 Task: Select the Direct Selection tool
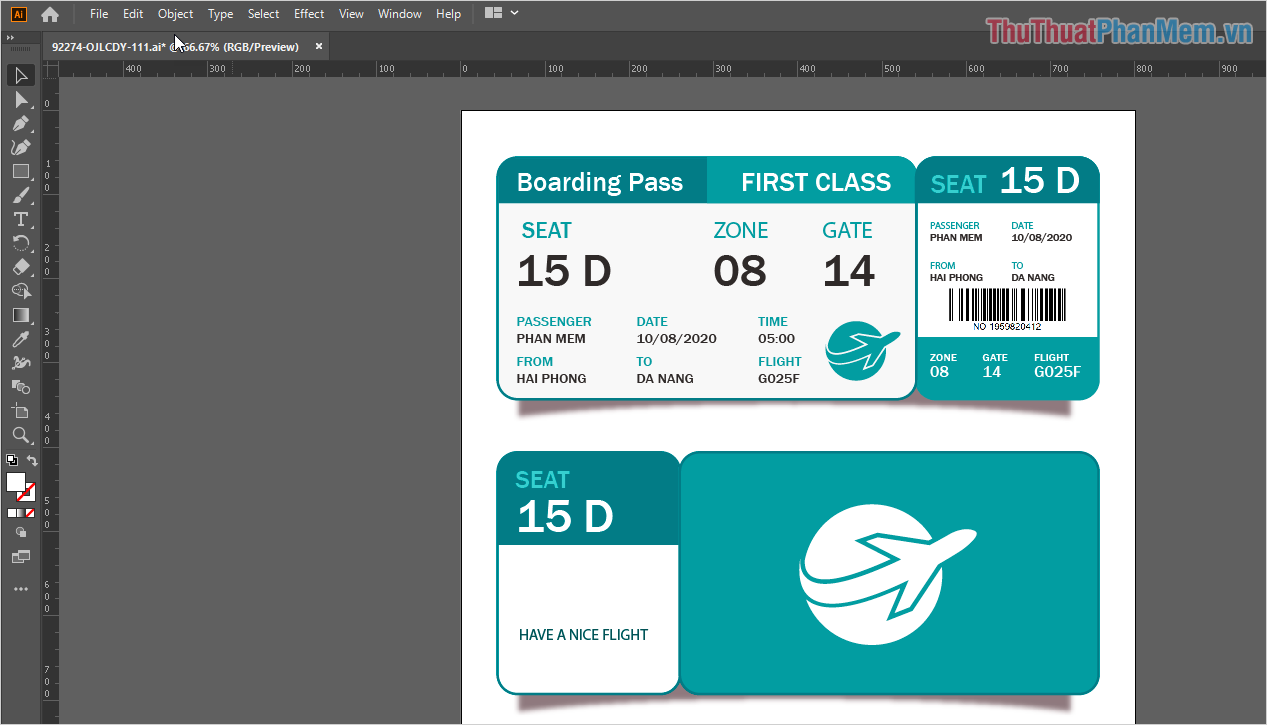[x=20, y=100]
